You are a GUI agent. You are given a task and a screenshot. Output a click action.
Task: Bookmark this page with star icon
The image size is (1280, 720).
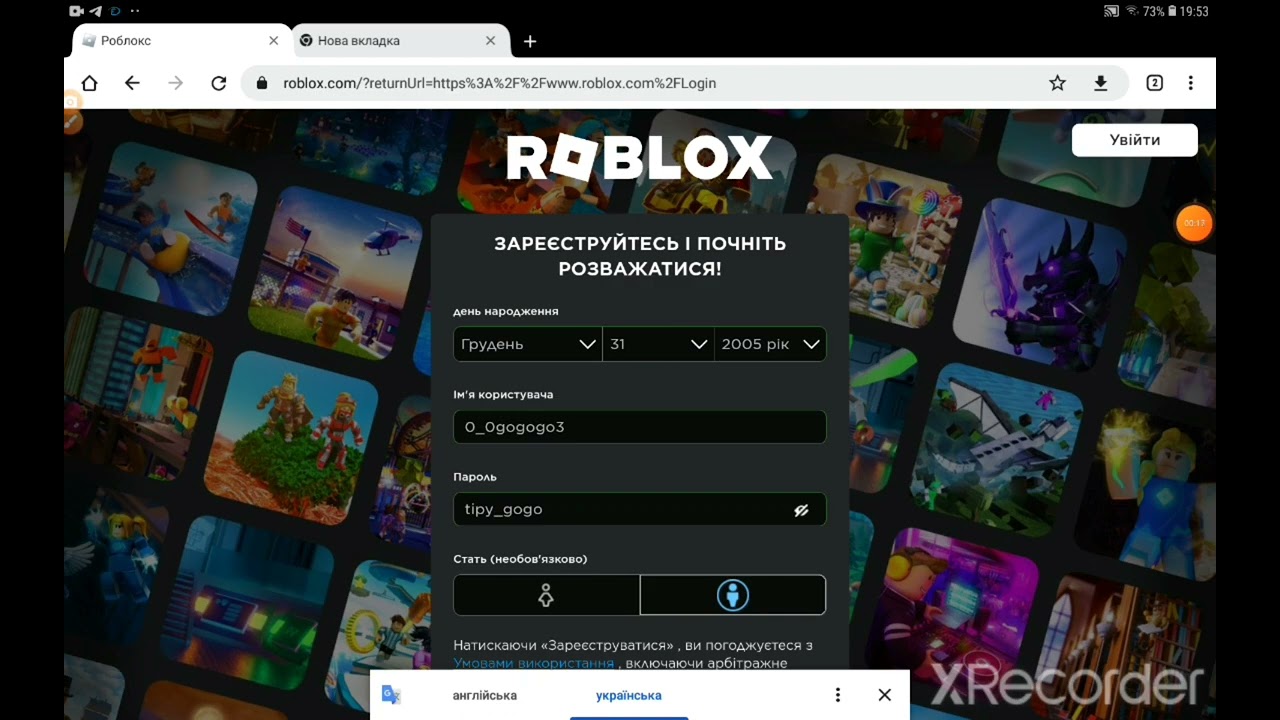(x=1057, y=83)
